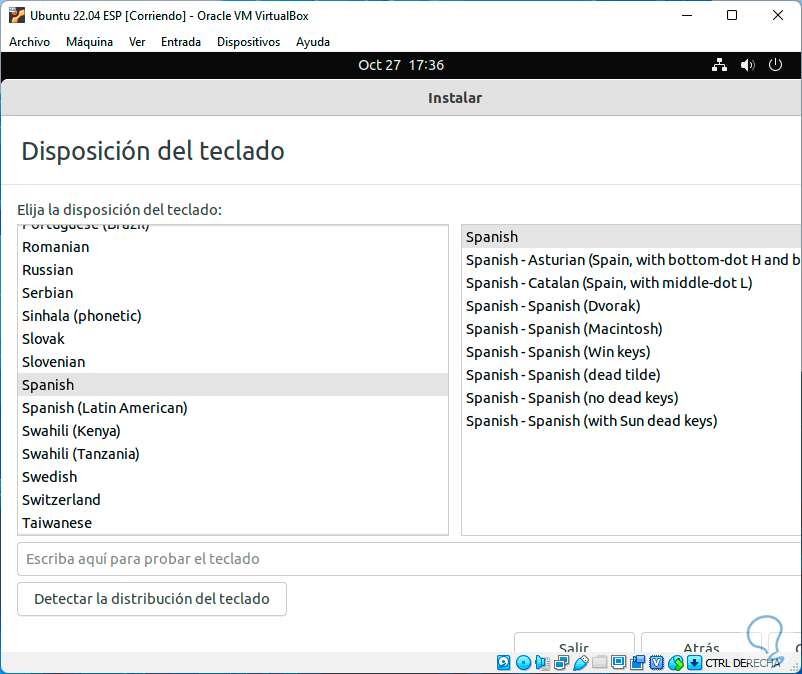Screen dimensions: 802x674
Task: Select Spanish - Spanish (Macintosh) variant
Action: (x=632, y=329)
